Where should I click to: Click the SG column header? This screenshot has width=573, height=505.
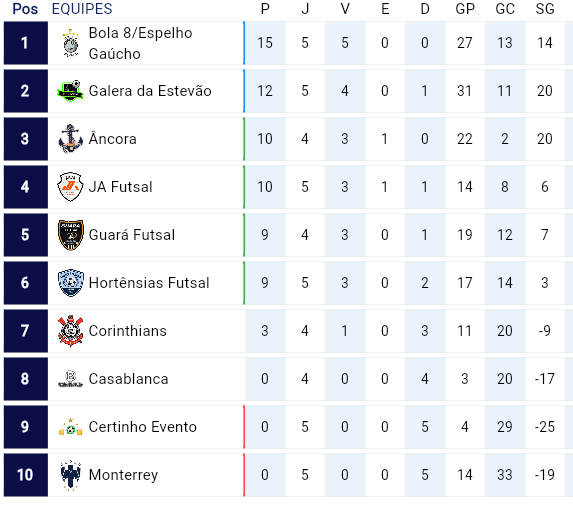pos(545,9)
